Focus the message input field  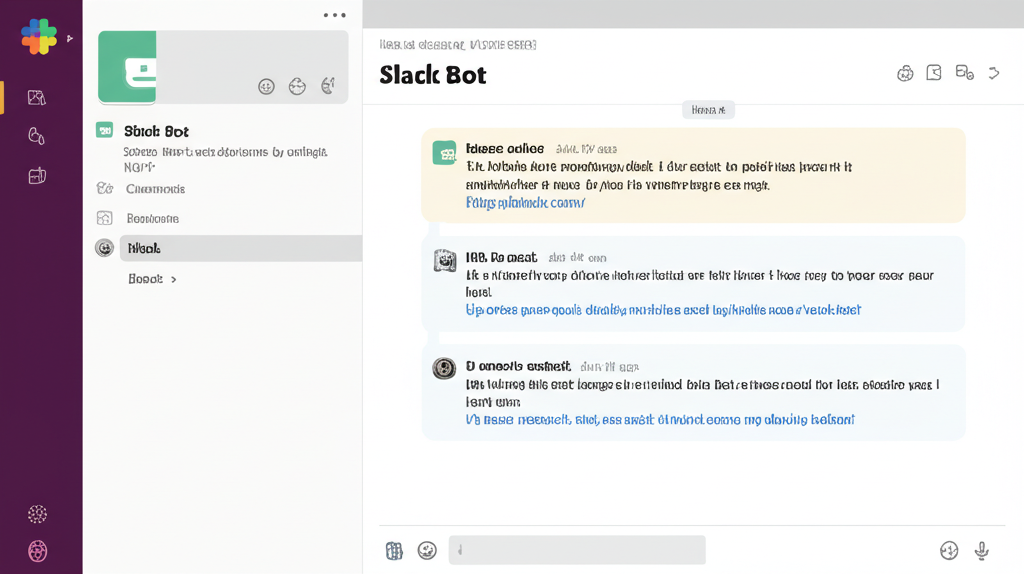click(x=577, y=550)
